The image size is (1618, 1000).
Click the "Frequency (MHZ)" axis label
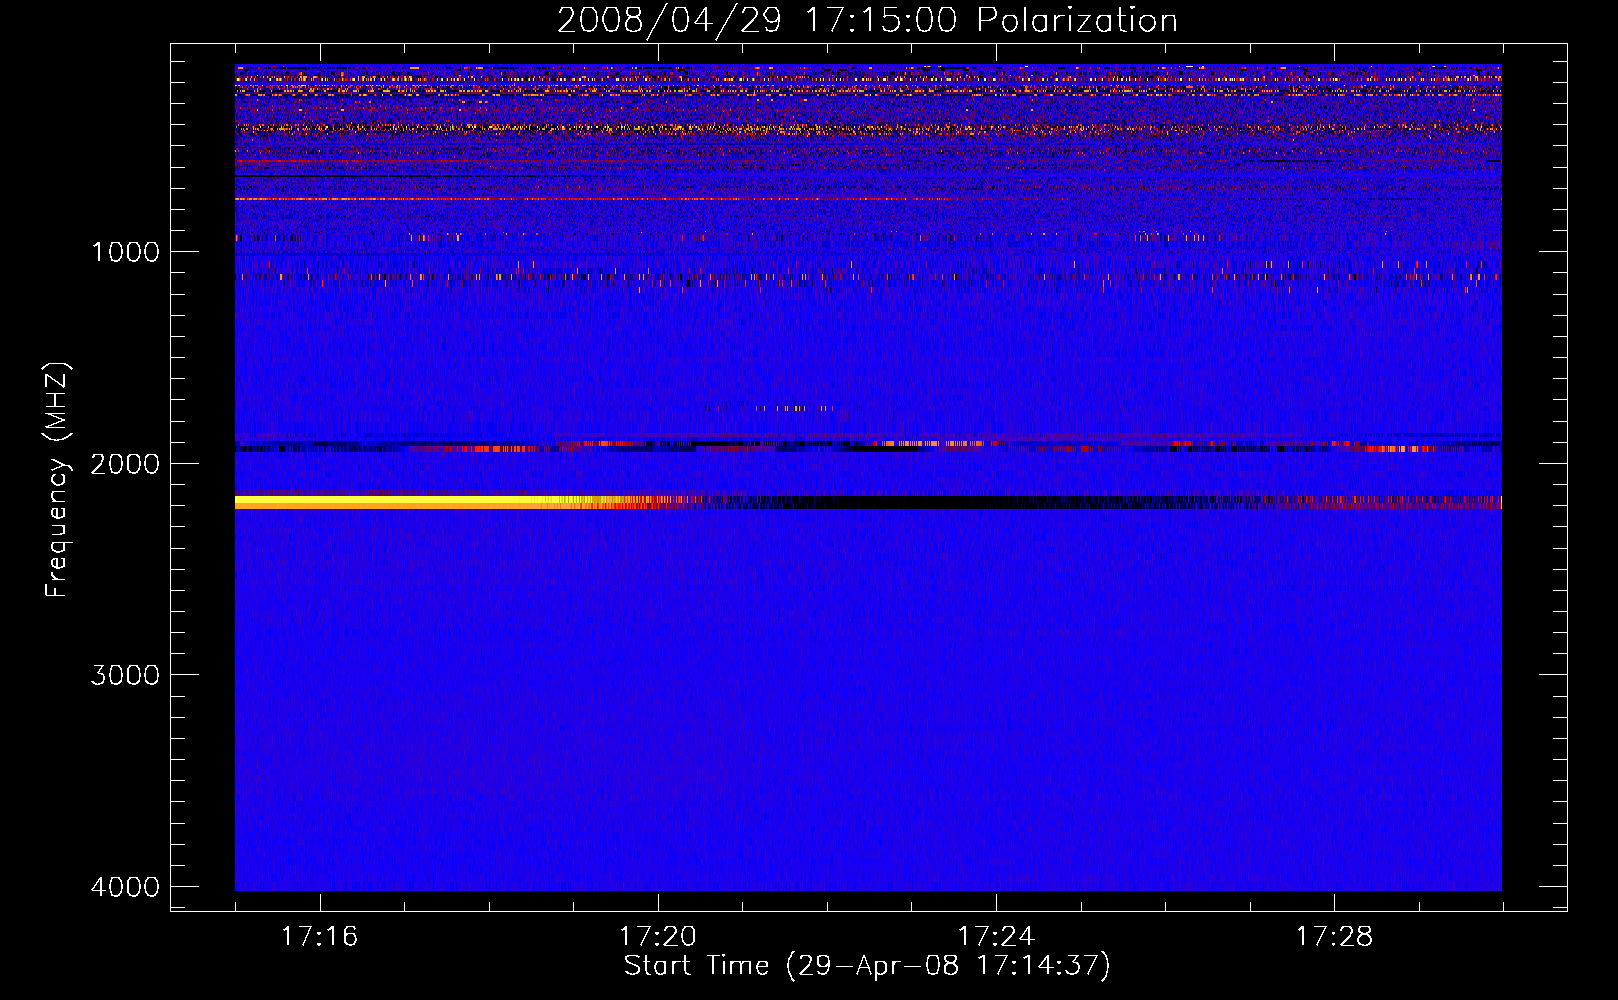[57, 480]
